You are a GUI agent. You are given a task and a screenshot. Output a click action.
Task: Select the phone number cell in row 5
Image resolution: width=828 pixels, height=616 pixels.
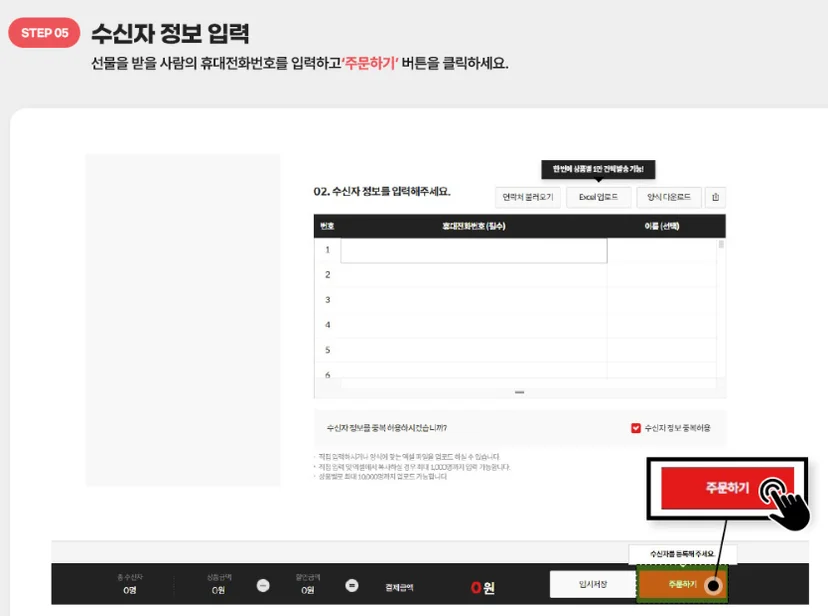(474, 349)
